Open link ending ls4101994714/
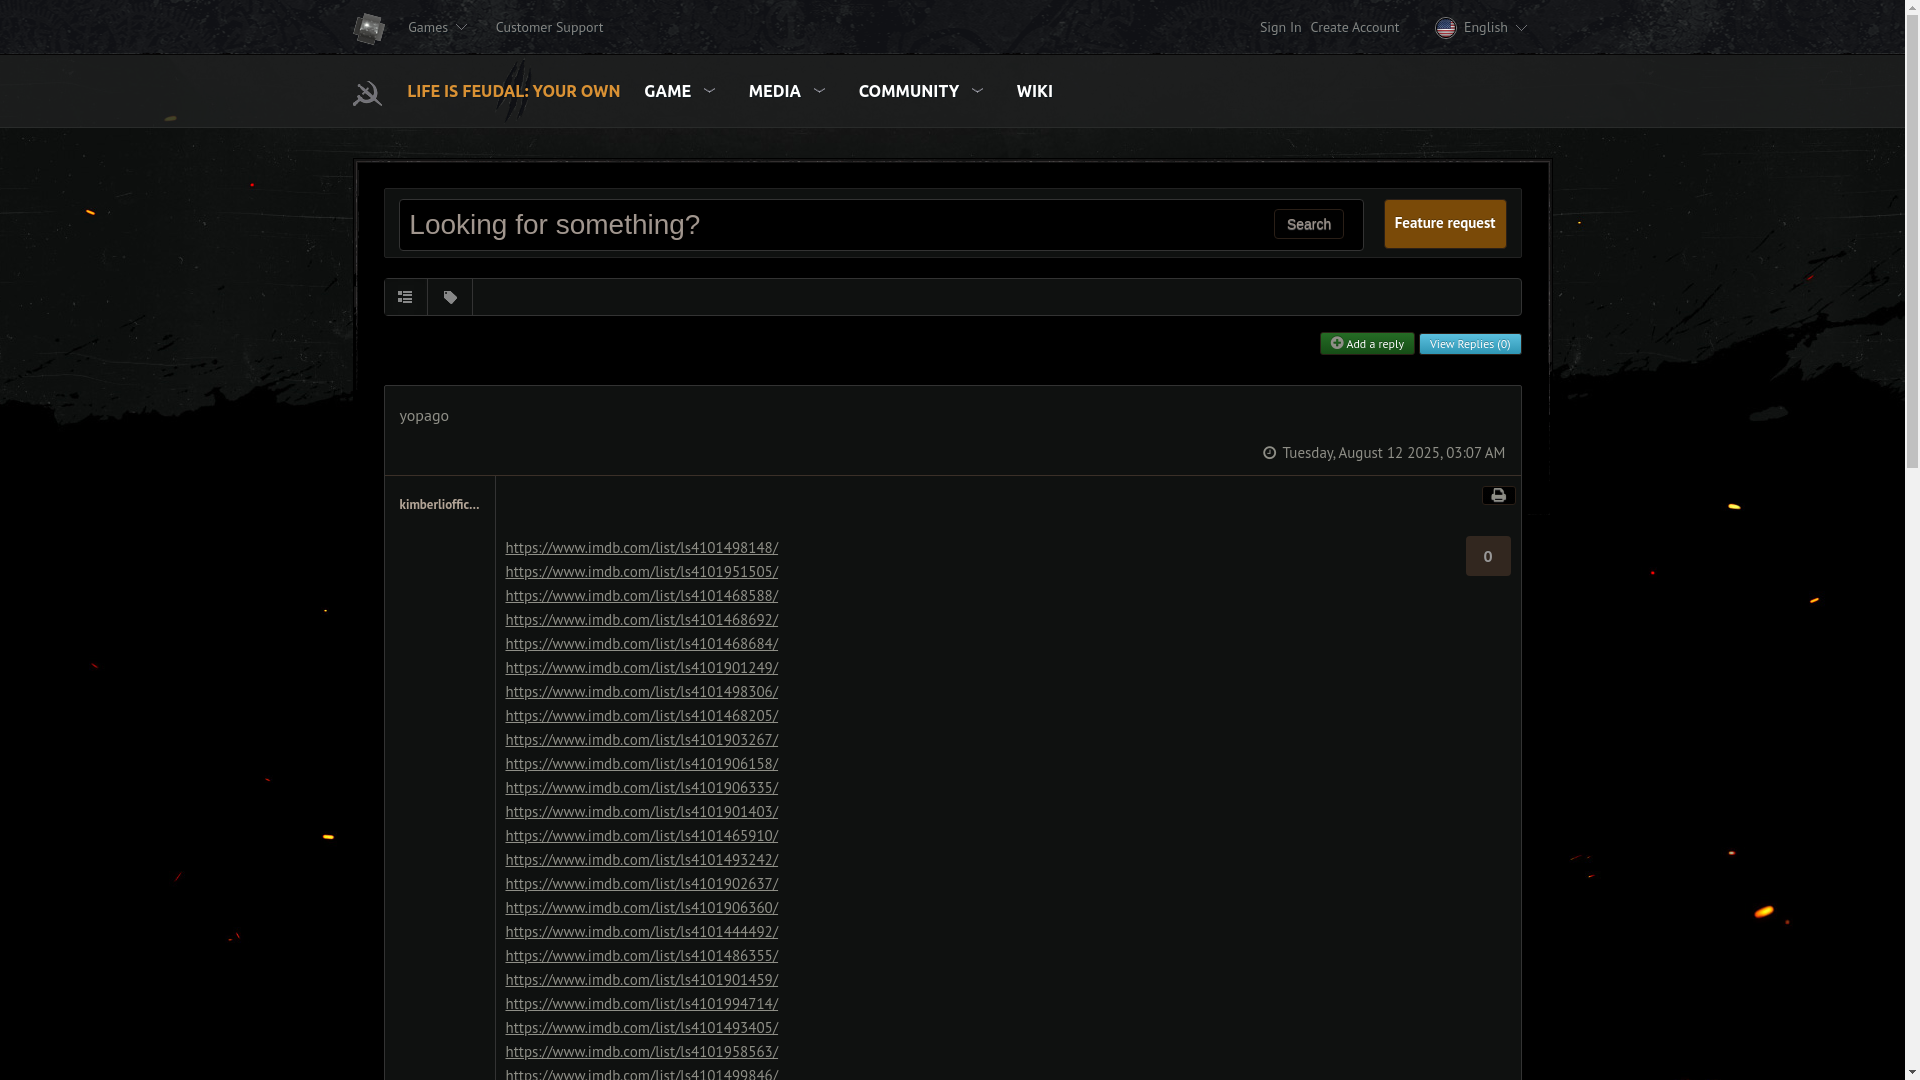The image size is (1920, 1080). pos(641,1004)
